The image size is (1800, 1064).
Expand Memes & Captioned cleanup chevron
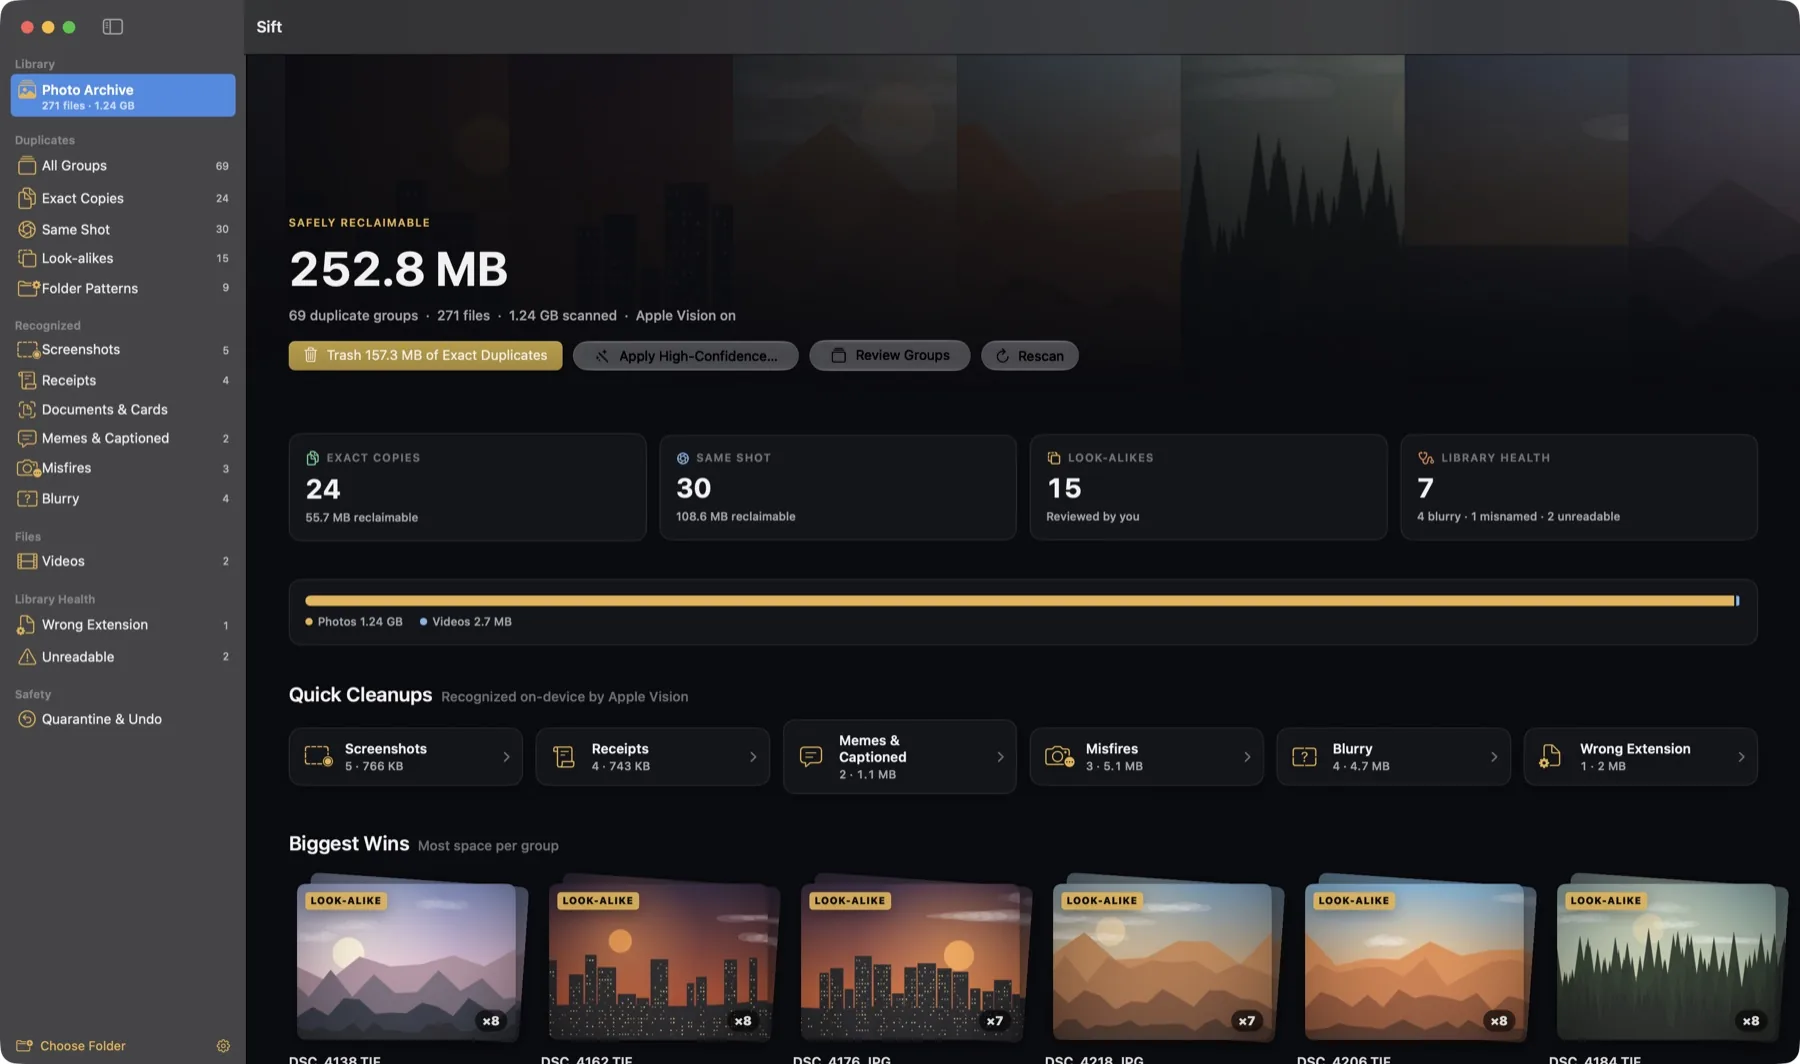[1000, 757]
